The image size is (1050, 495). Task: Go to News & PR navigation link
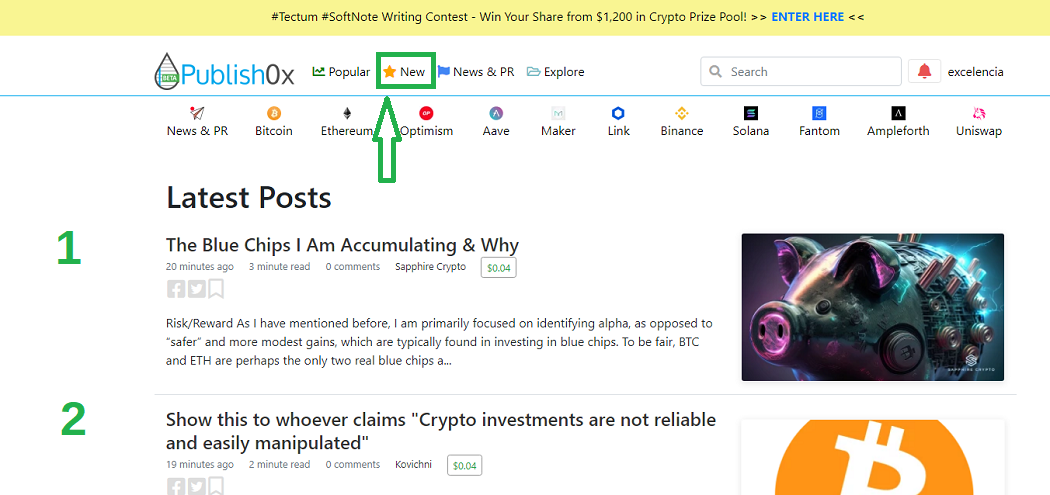(476, 72)
